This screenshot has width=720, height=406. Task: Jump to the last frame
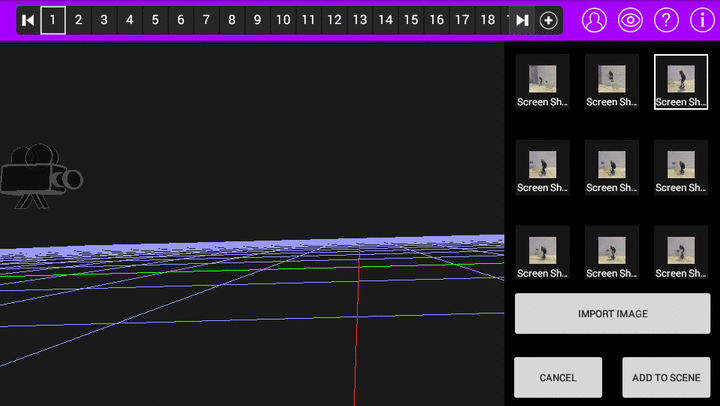point(522,20)
